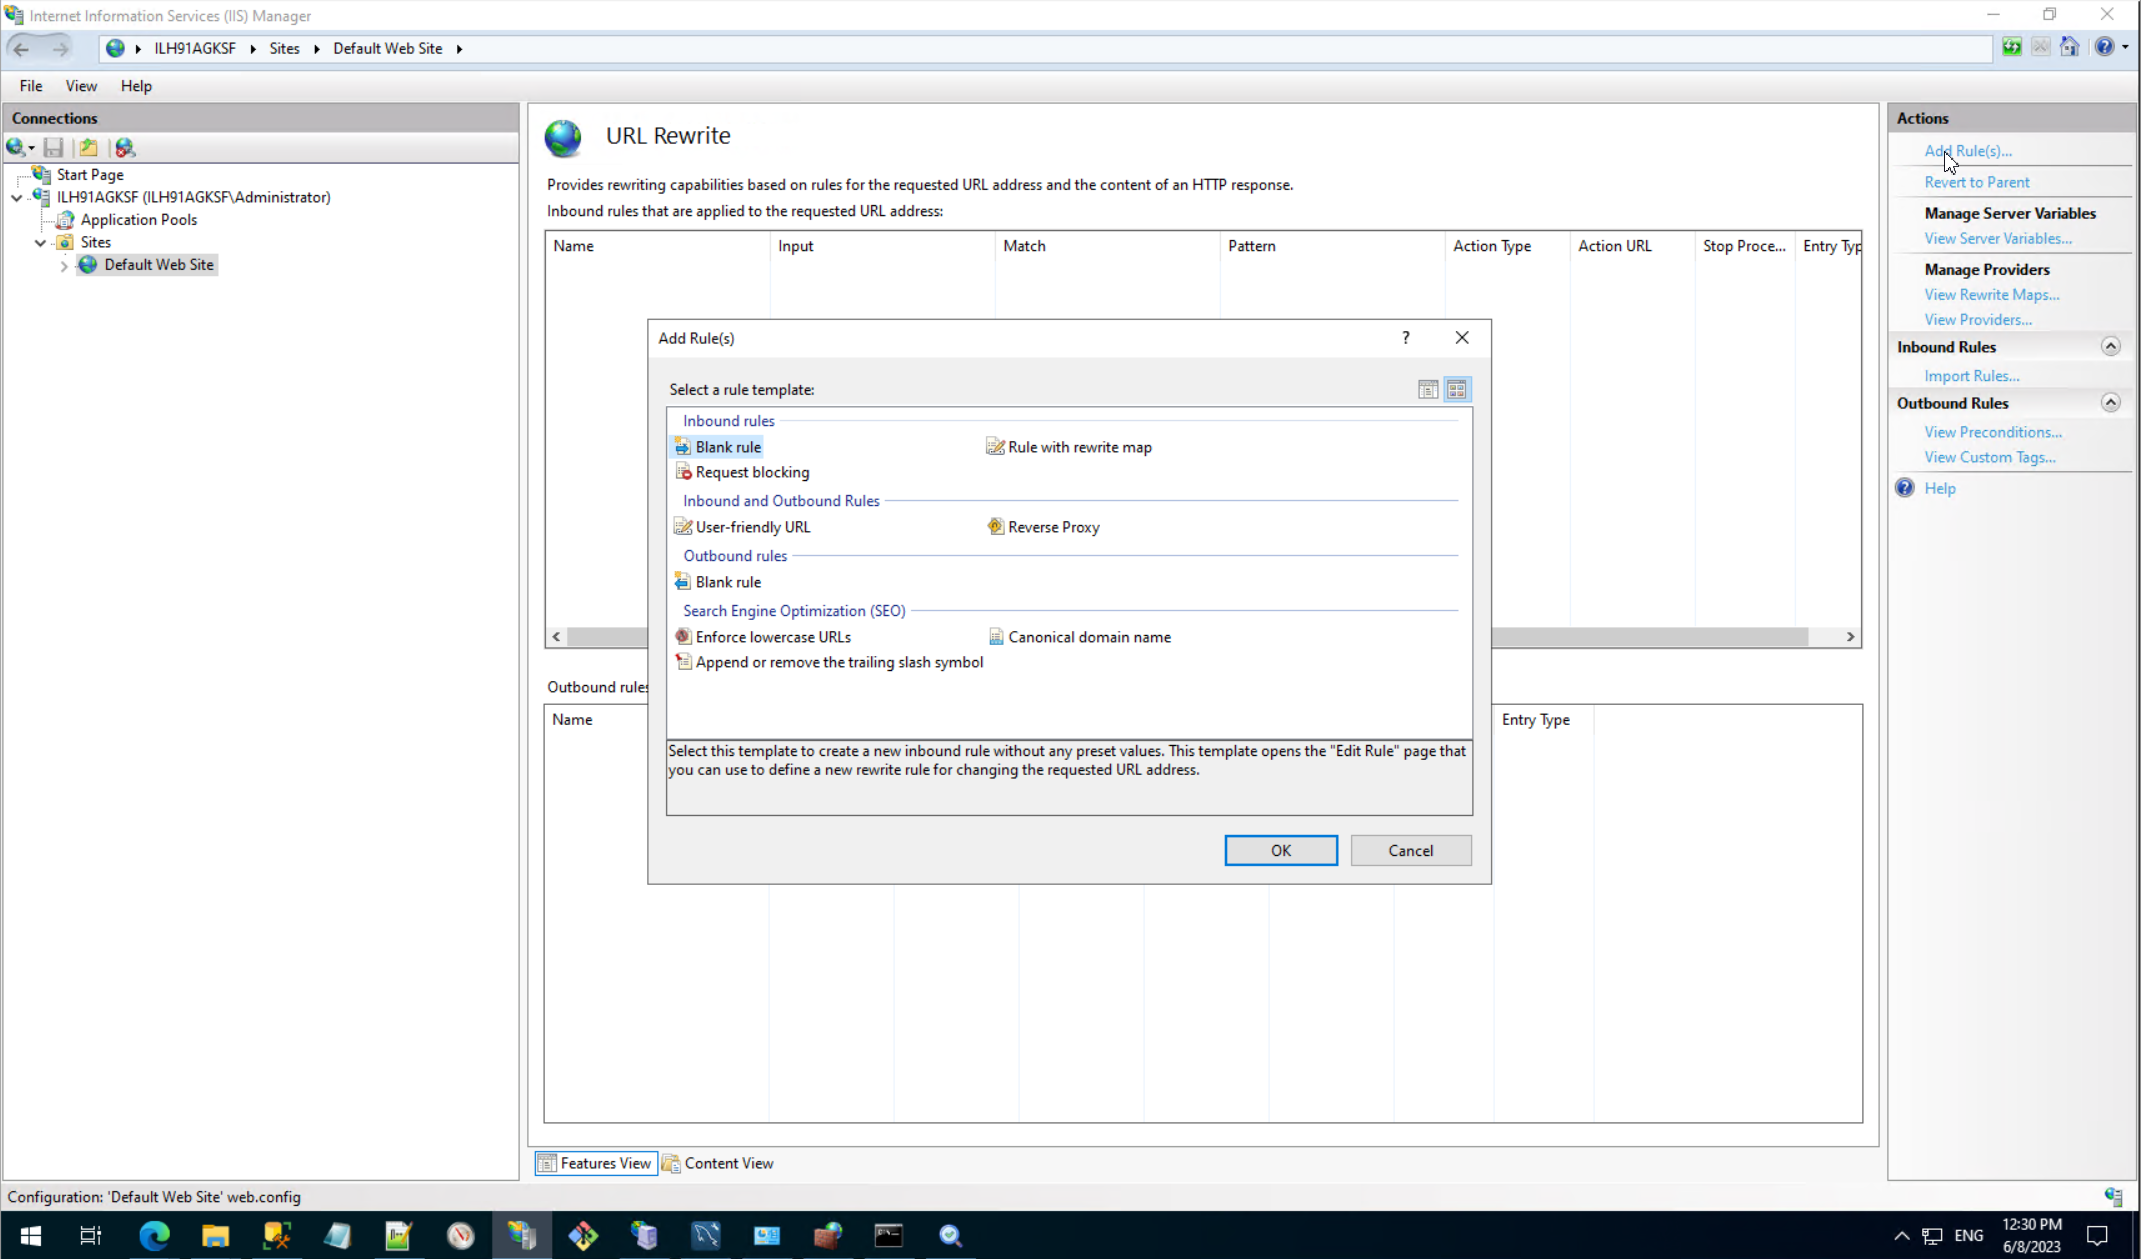Select the Reverse Proxy rule template
The image size is (2141, 1259).
coord(1052,527)
